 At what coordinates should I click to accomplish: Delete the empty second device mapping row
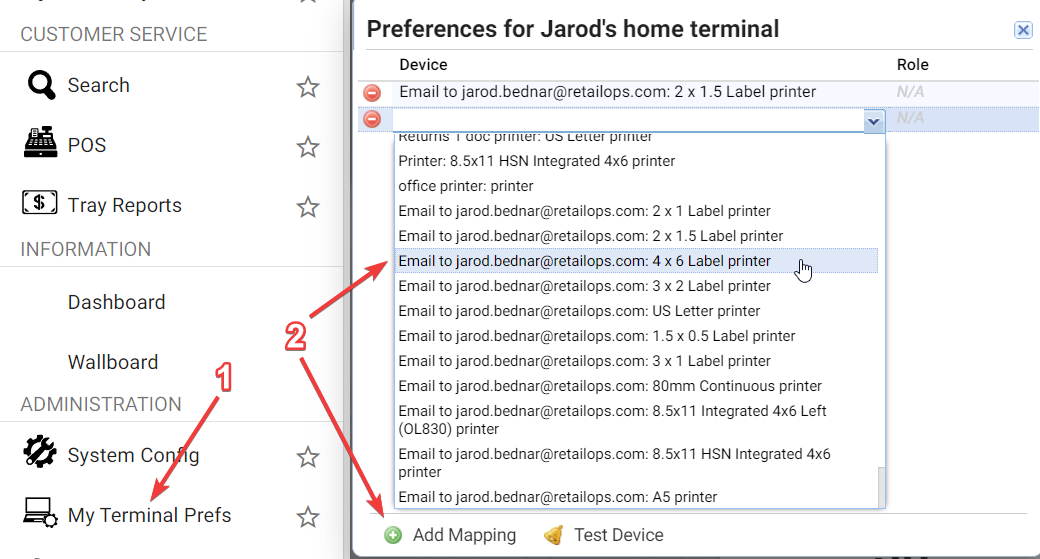[372, 119]
